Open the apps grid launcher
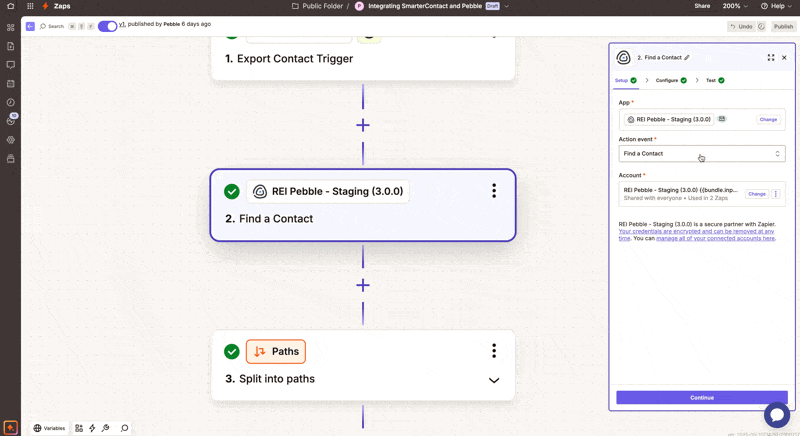The image size is (800, 436). (x=30, y=6)
